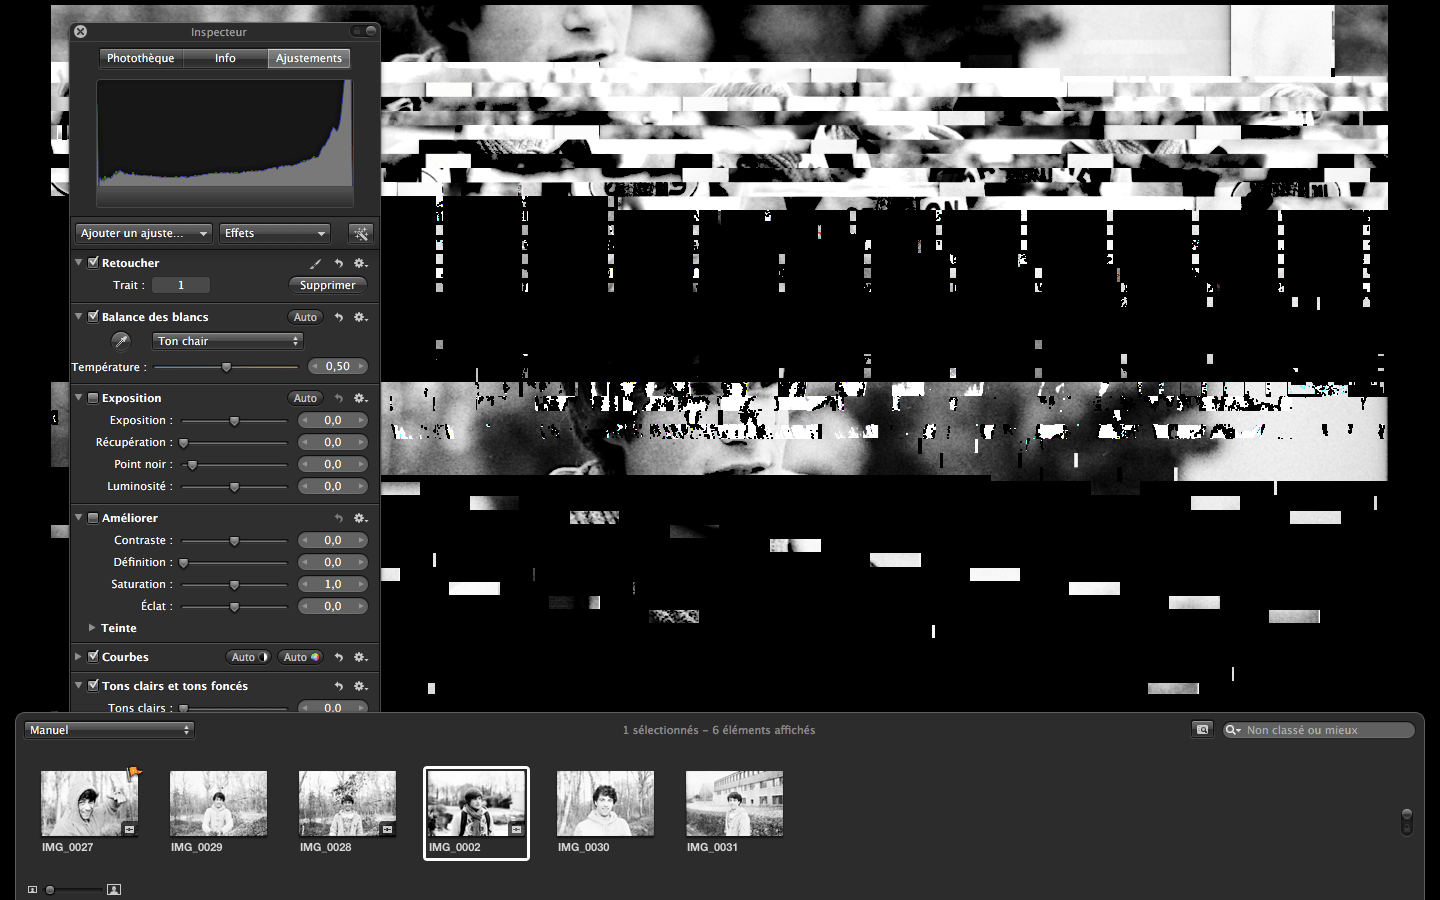Select the white balance eyedropper
This screenshot has width=1440, height=900.
120,341
